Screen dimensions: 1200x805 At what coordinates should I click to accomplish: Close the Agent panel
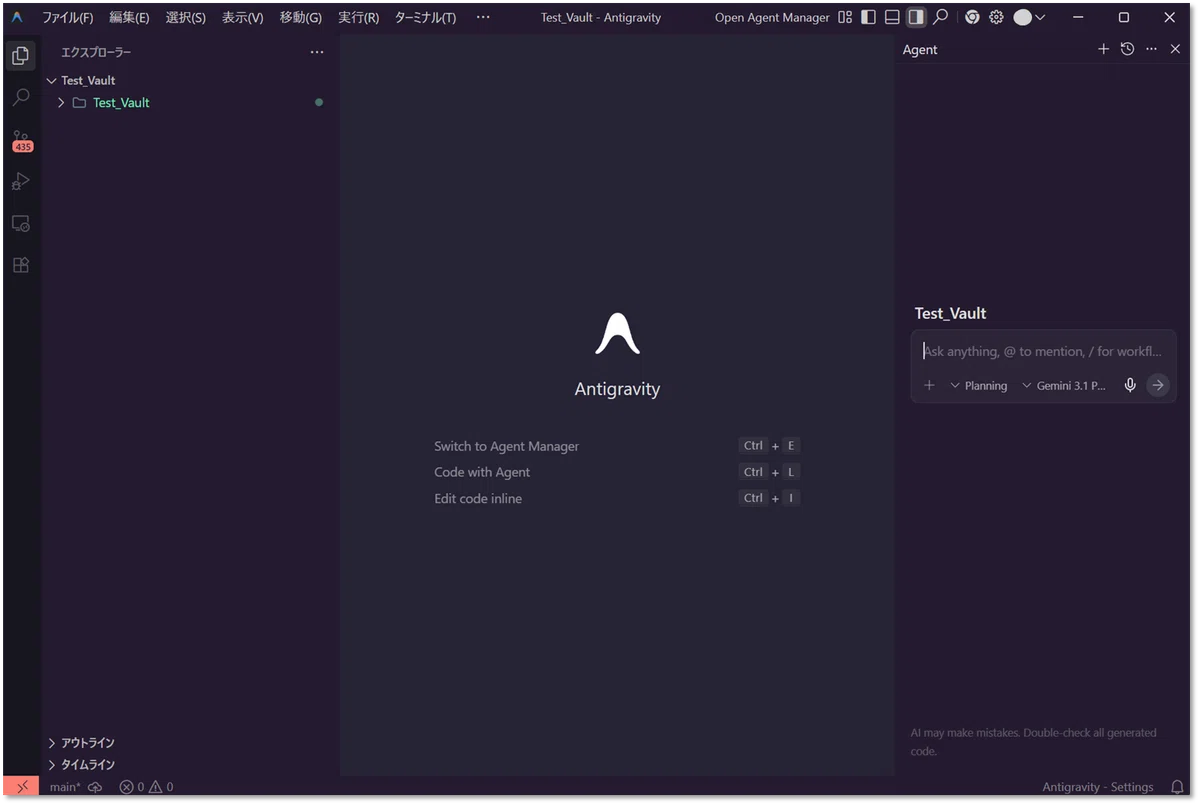[x=1175, y=49]
